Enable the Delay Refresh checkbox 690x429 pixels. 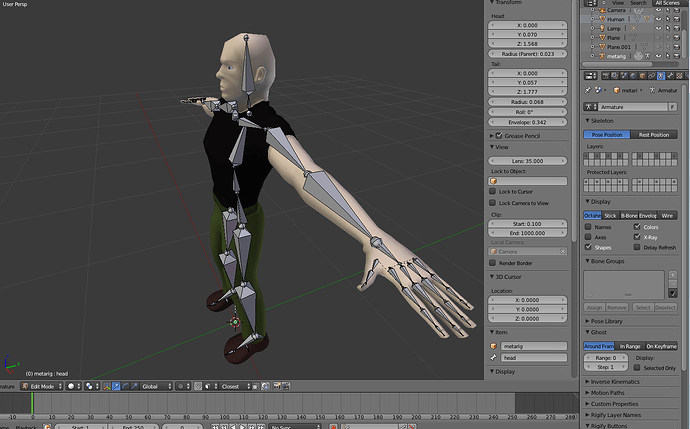[637, 247]
